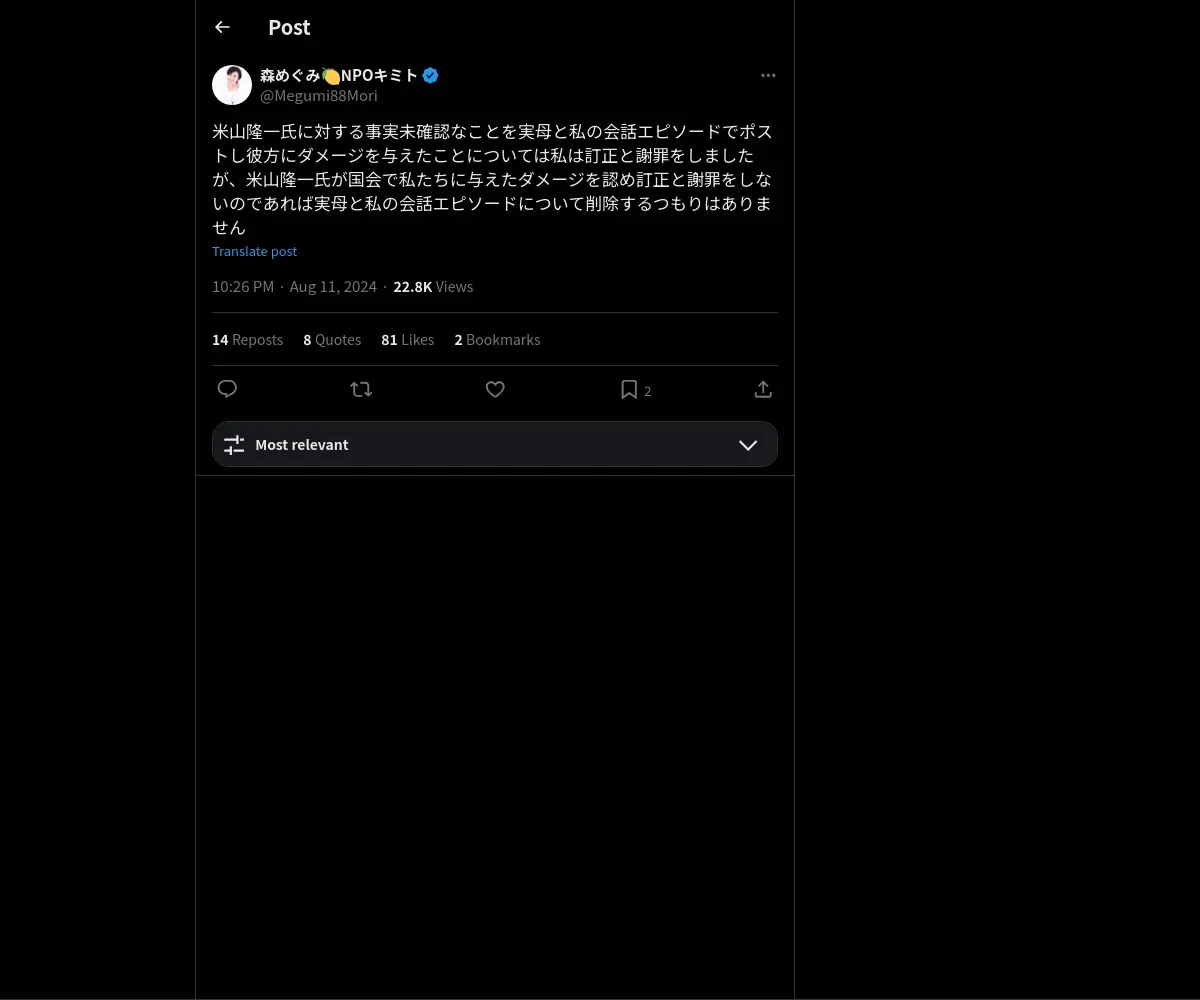Bookmark the post with the bookmark icon
Image resolution: width=1200 pixels, height=1000 pixels.
pyautogui.click(x=629, y=389)
